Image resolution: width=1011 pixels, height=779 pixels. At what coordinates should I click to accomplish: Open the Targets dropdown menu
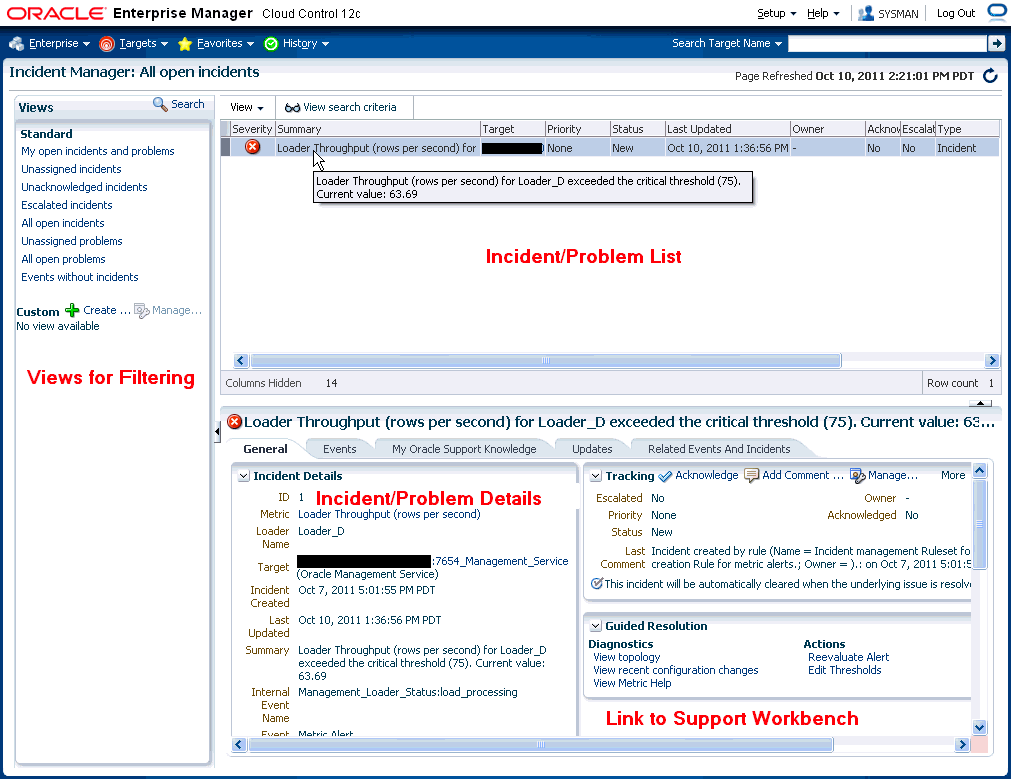coord(143,43)
